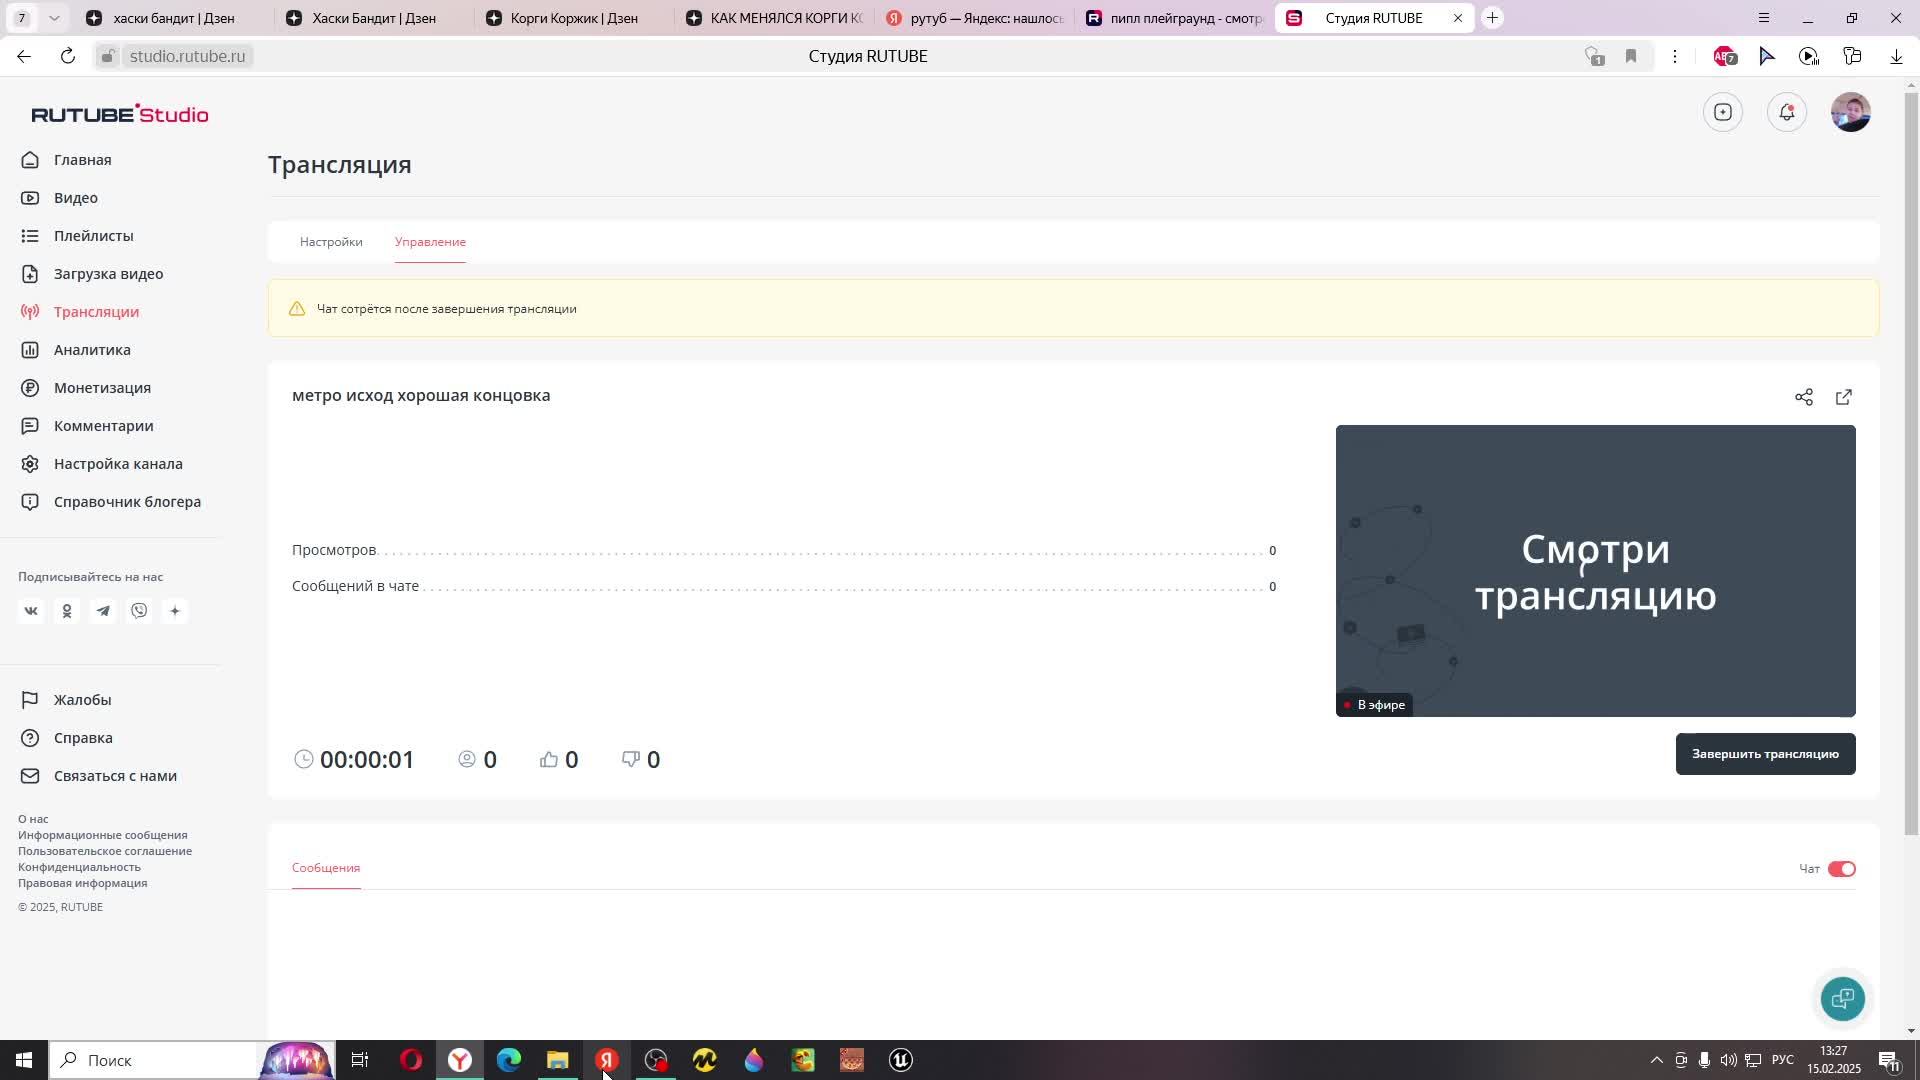Open the Dzen social icon
1920x1080 pixels.
point(175,611)
